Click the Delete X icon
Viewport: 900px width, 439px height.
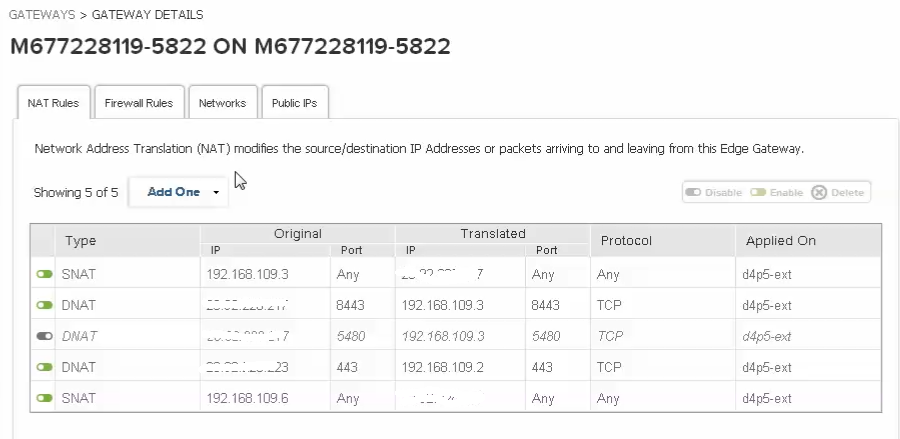pos(819,192)
